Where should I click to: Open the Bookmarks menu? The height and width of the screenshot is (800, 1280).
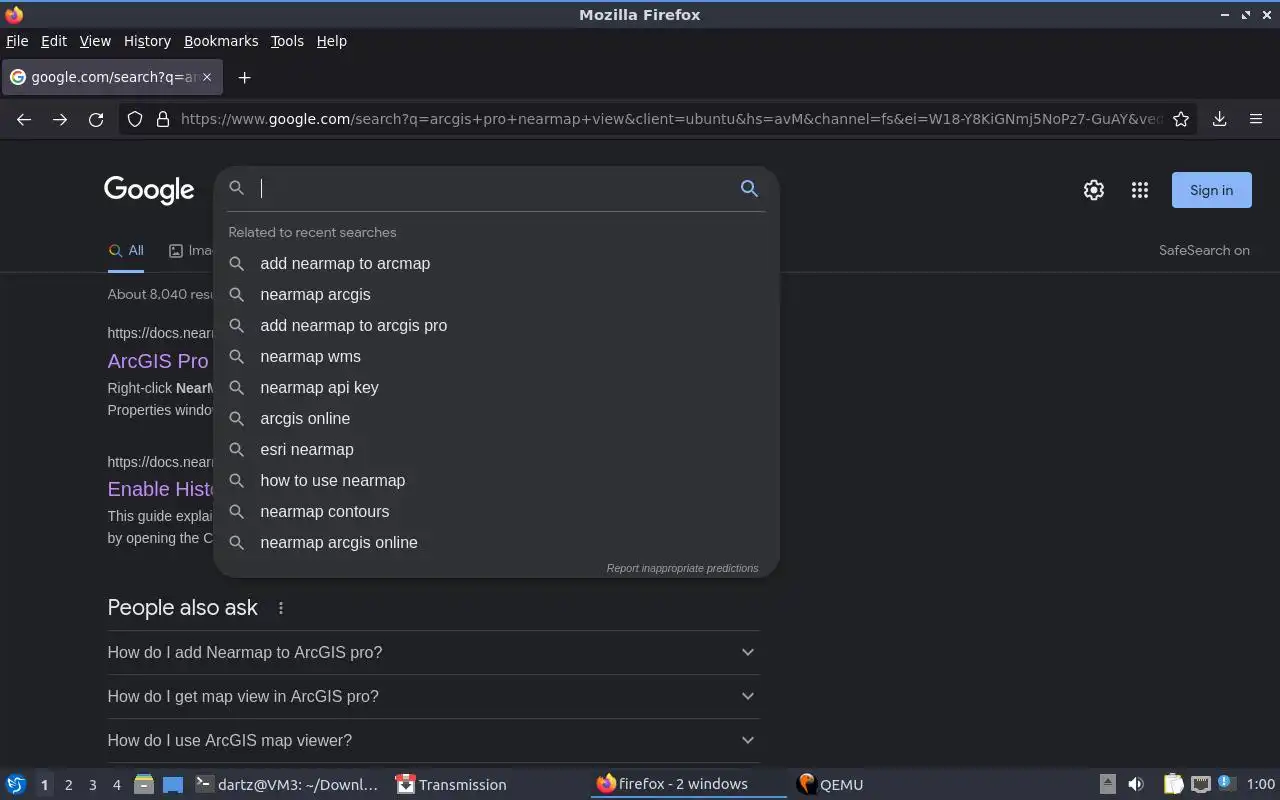(221, 41)
